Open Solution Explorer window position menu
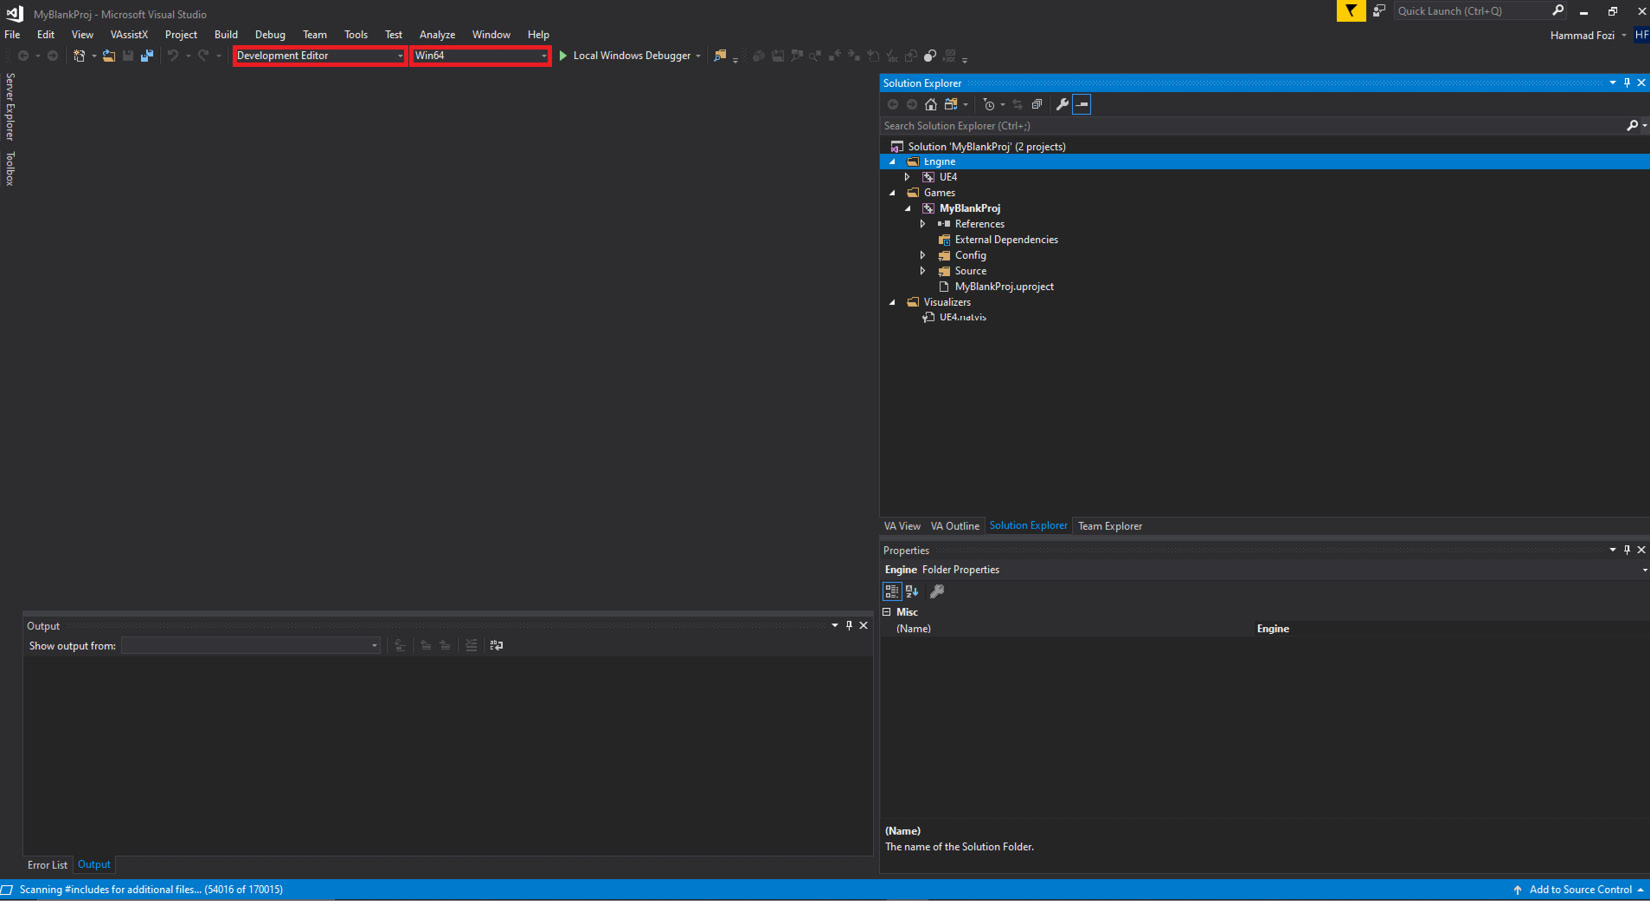Screen dimensions: 1650x901 [1613, 83]
